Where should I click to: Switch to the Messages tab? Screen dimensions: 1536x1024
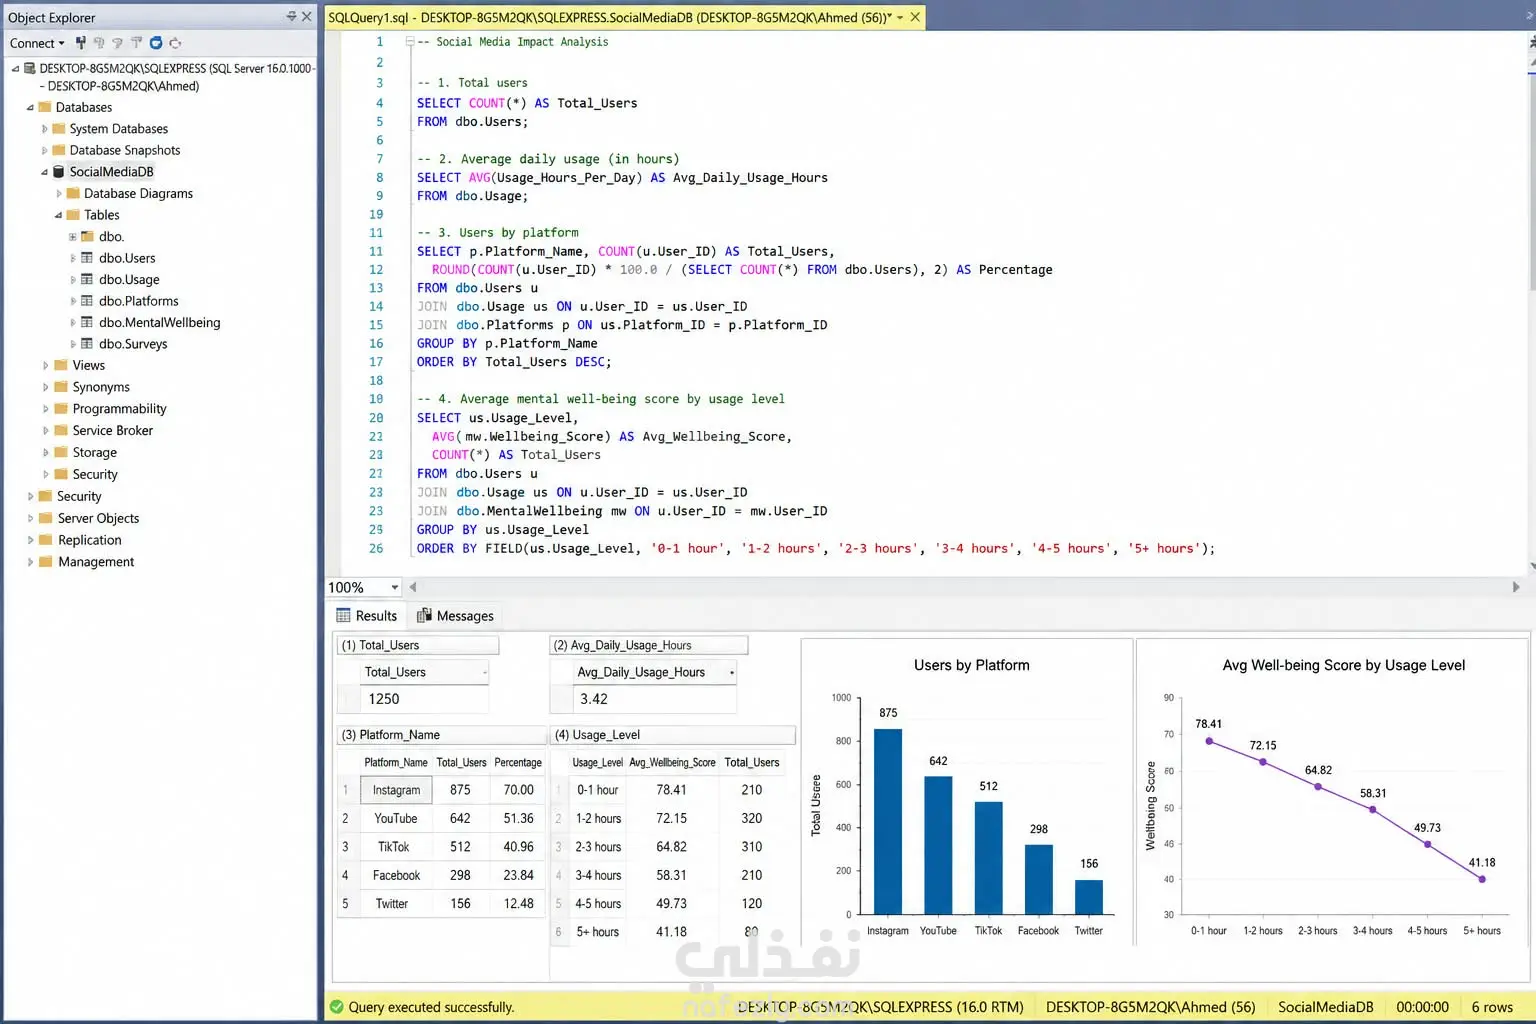pyautogui.click(x=455, y=616)
